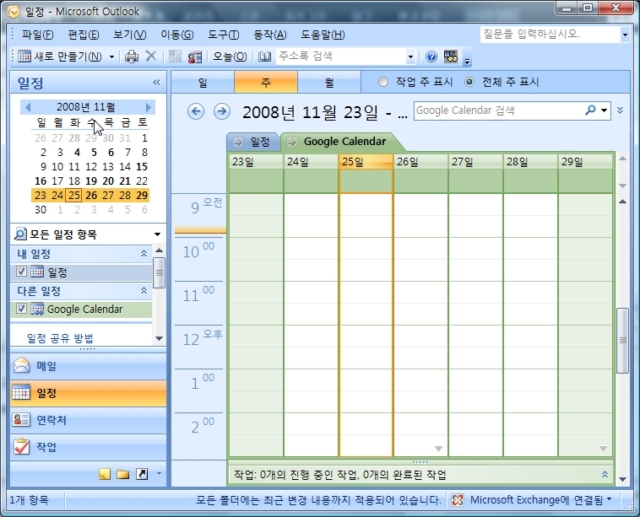Click the 25일 day header
The image size is (640, 517).
click(x=366, y=162)
